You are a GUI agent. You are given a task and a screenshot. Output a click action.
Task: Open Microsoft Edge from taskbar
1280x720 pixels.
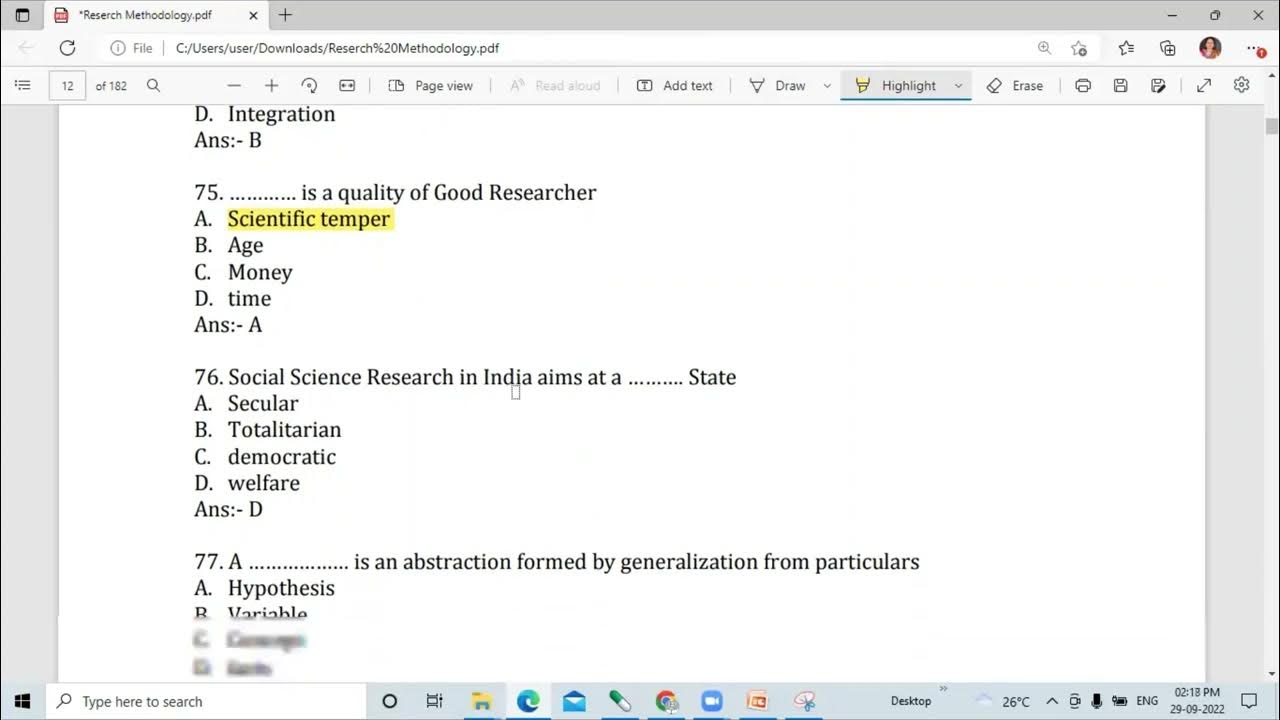(528, 701)
